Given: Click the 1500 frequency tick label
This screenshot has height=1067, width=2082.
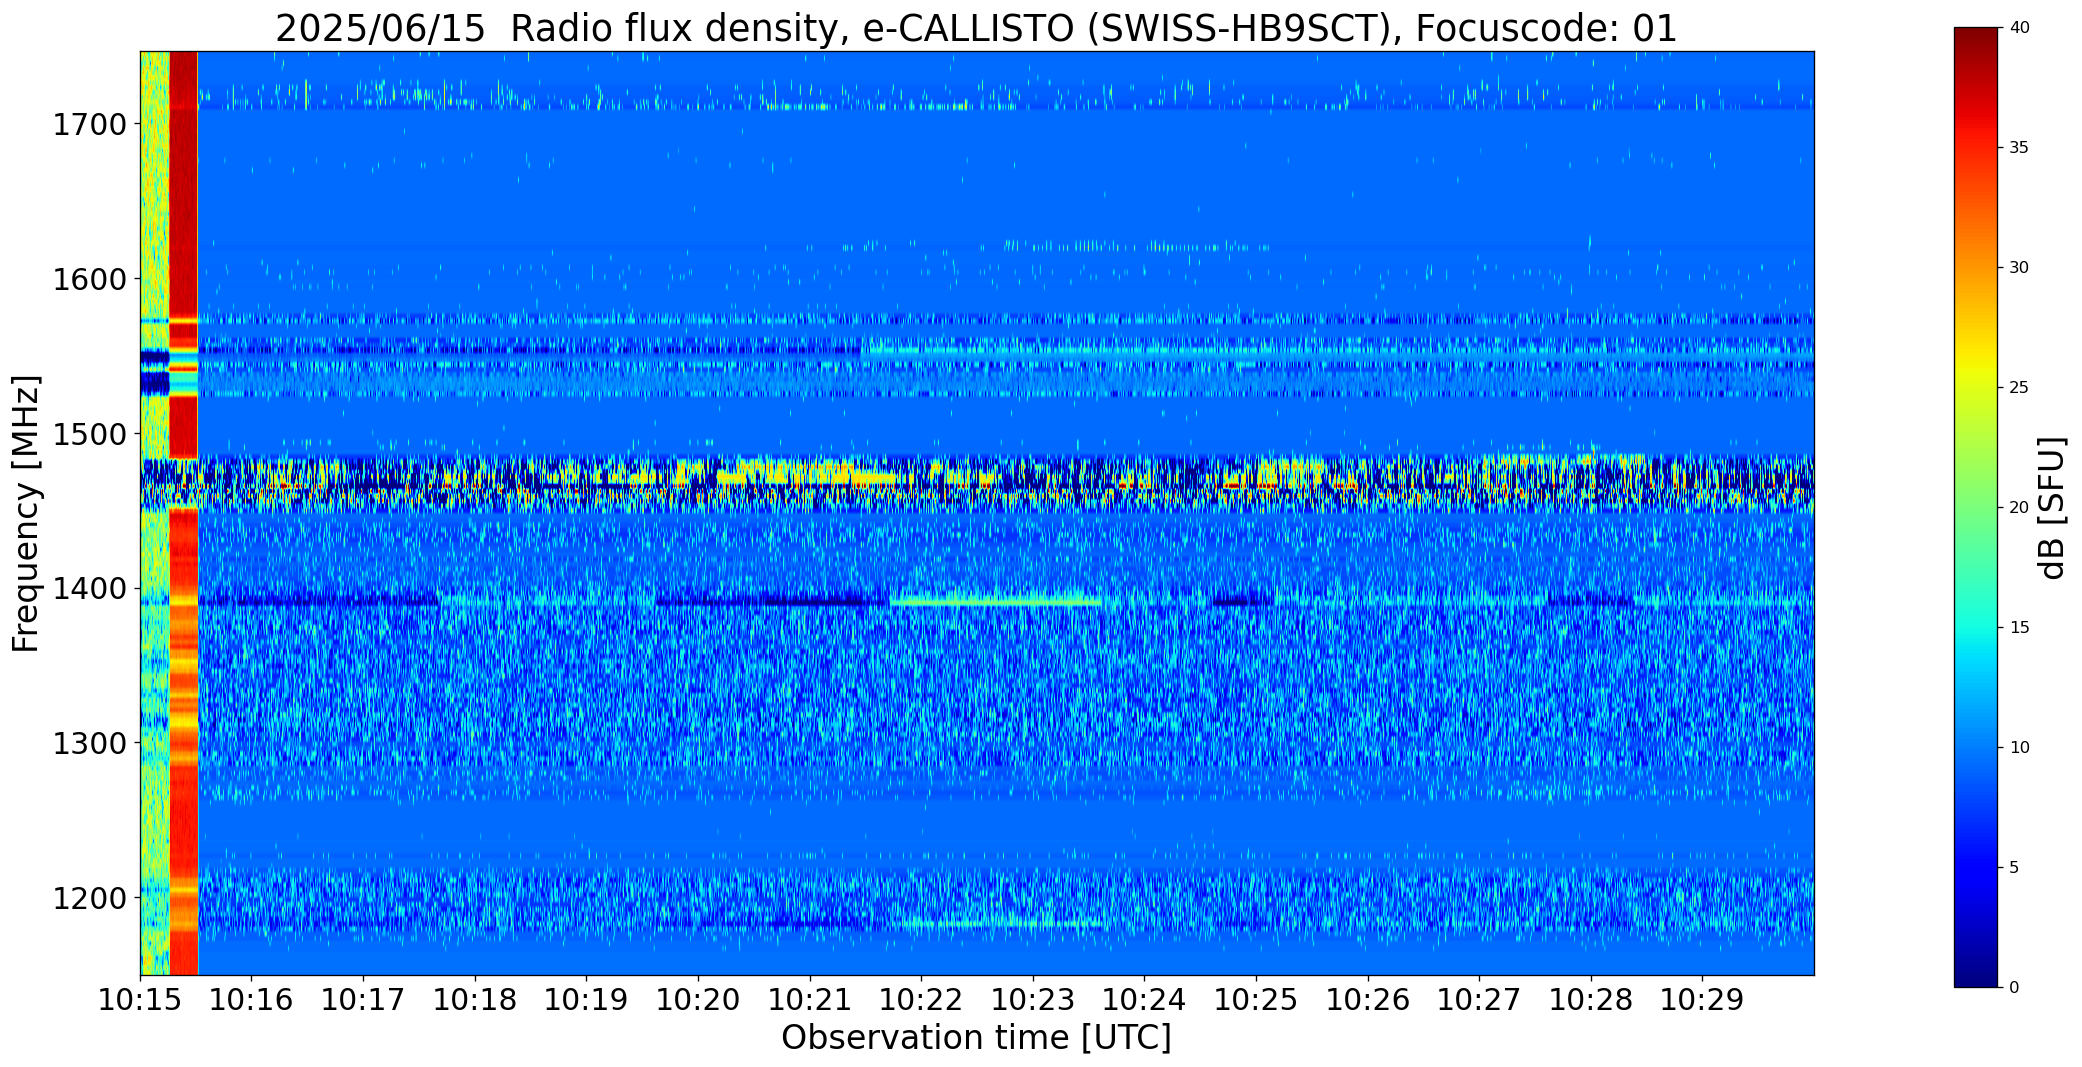Looking at the screenshot, I should (x=89, y=434).
